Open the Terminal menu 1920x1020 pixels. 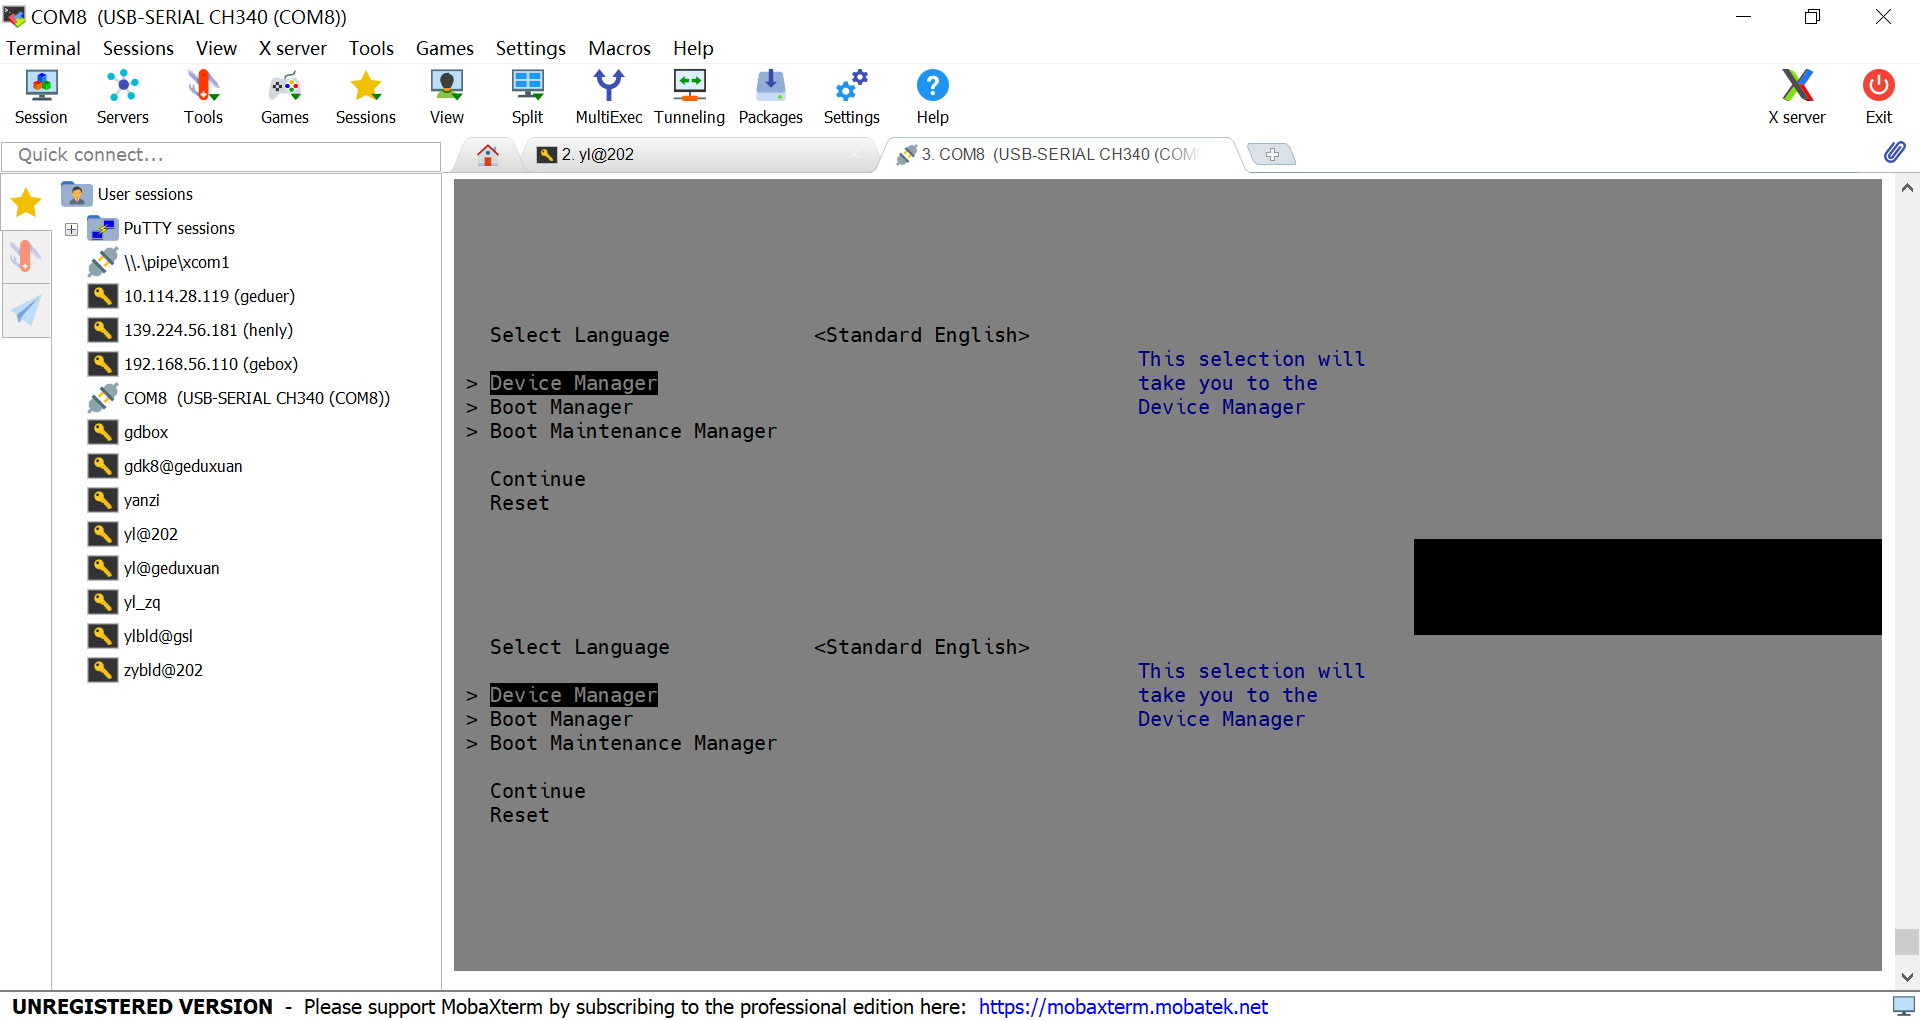coord(43,48)
